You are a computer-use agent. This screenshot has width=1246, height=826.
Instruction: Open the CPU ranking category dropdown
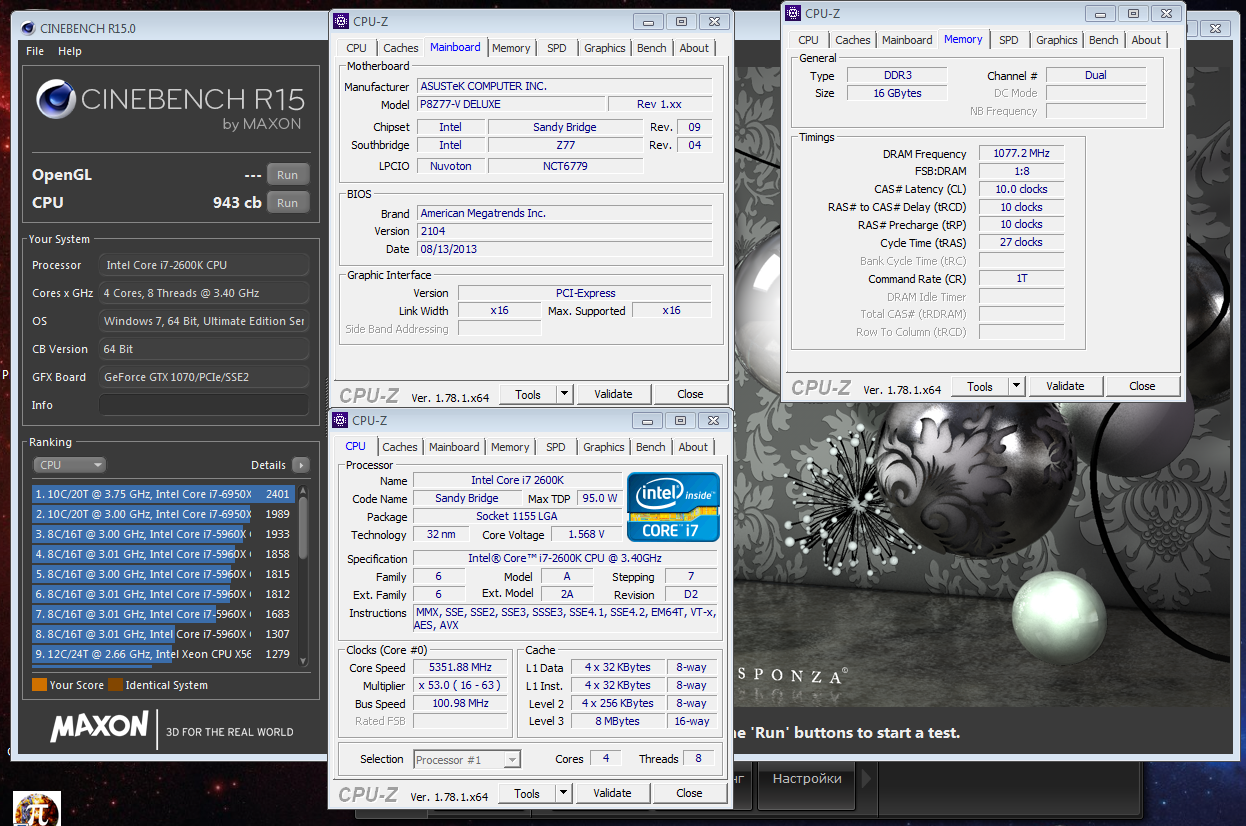[x=69, y=465]
